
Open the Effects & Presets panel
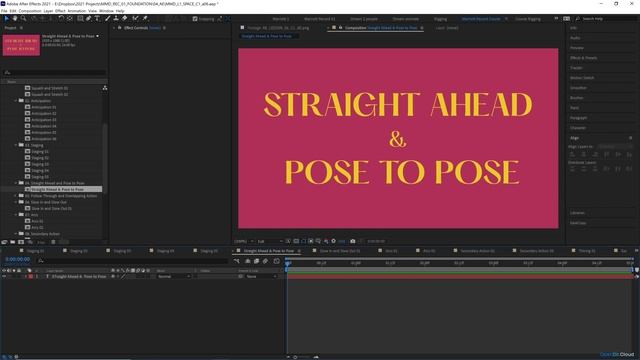pos(584,58)
